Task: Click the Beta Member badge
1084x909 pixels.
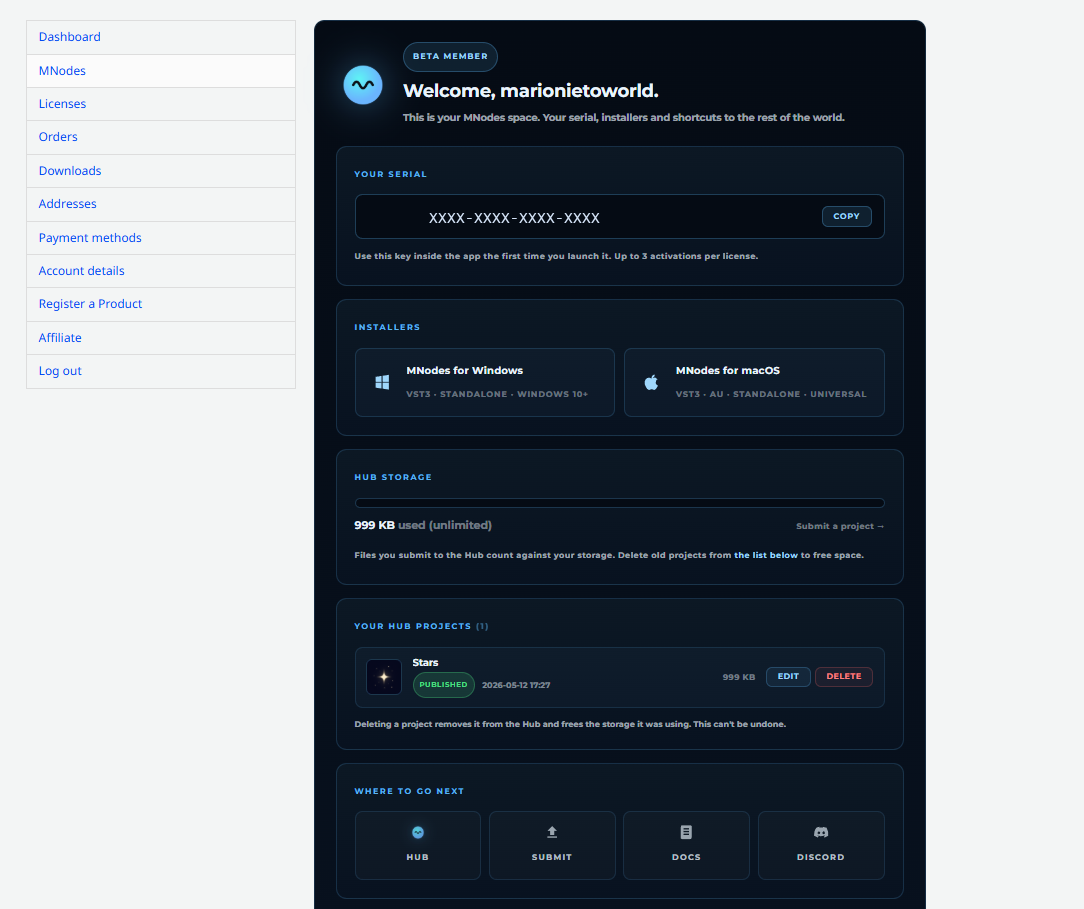Action: point(450,57)
